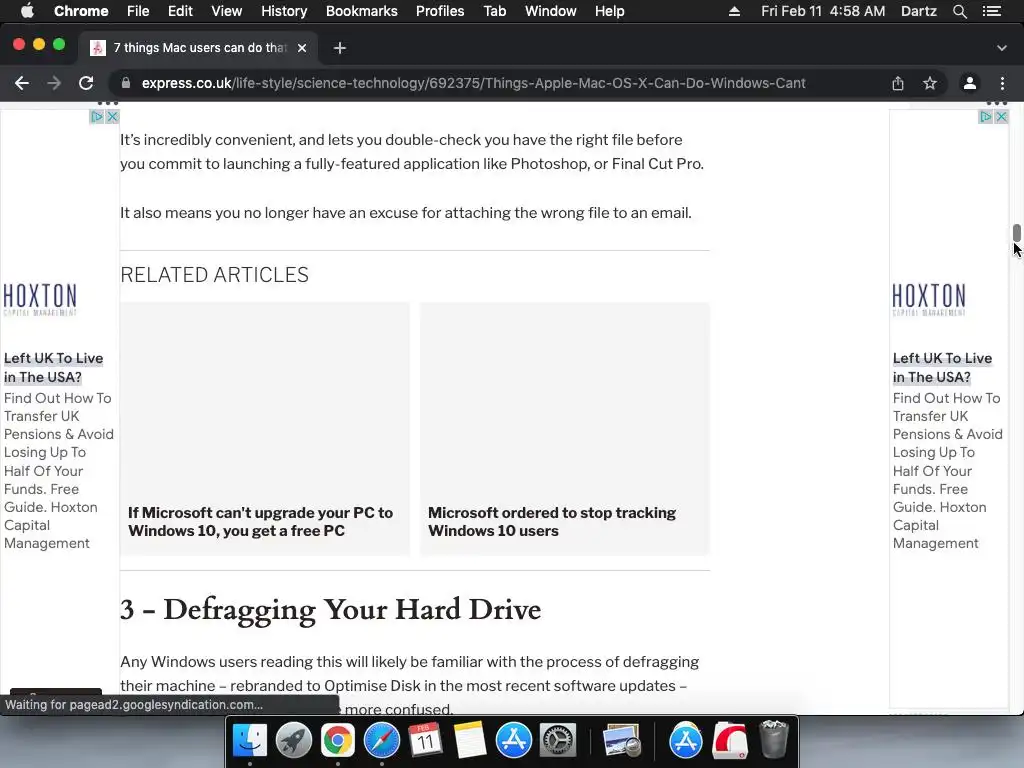Image resolution: width=1024 pixels, height=768 pixels.
Task: Click the left Hoxton logo
Action: [x=40, y=299]
